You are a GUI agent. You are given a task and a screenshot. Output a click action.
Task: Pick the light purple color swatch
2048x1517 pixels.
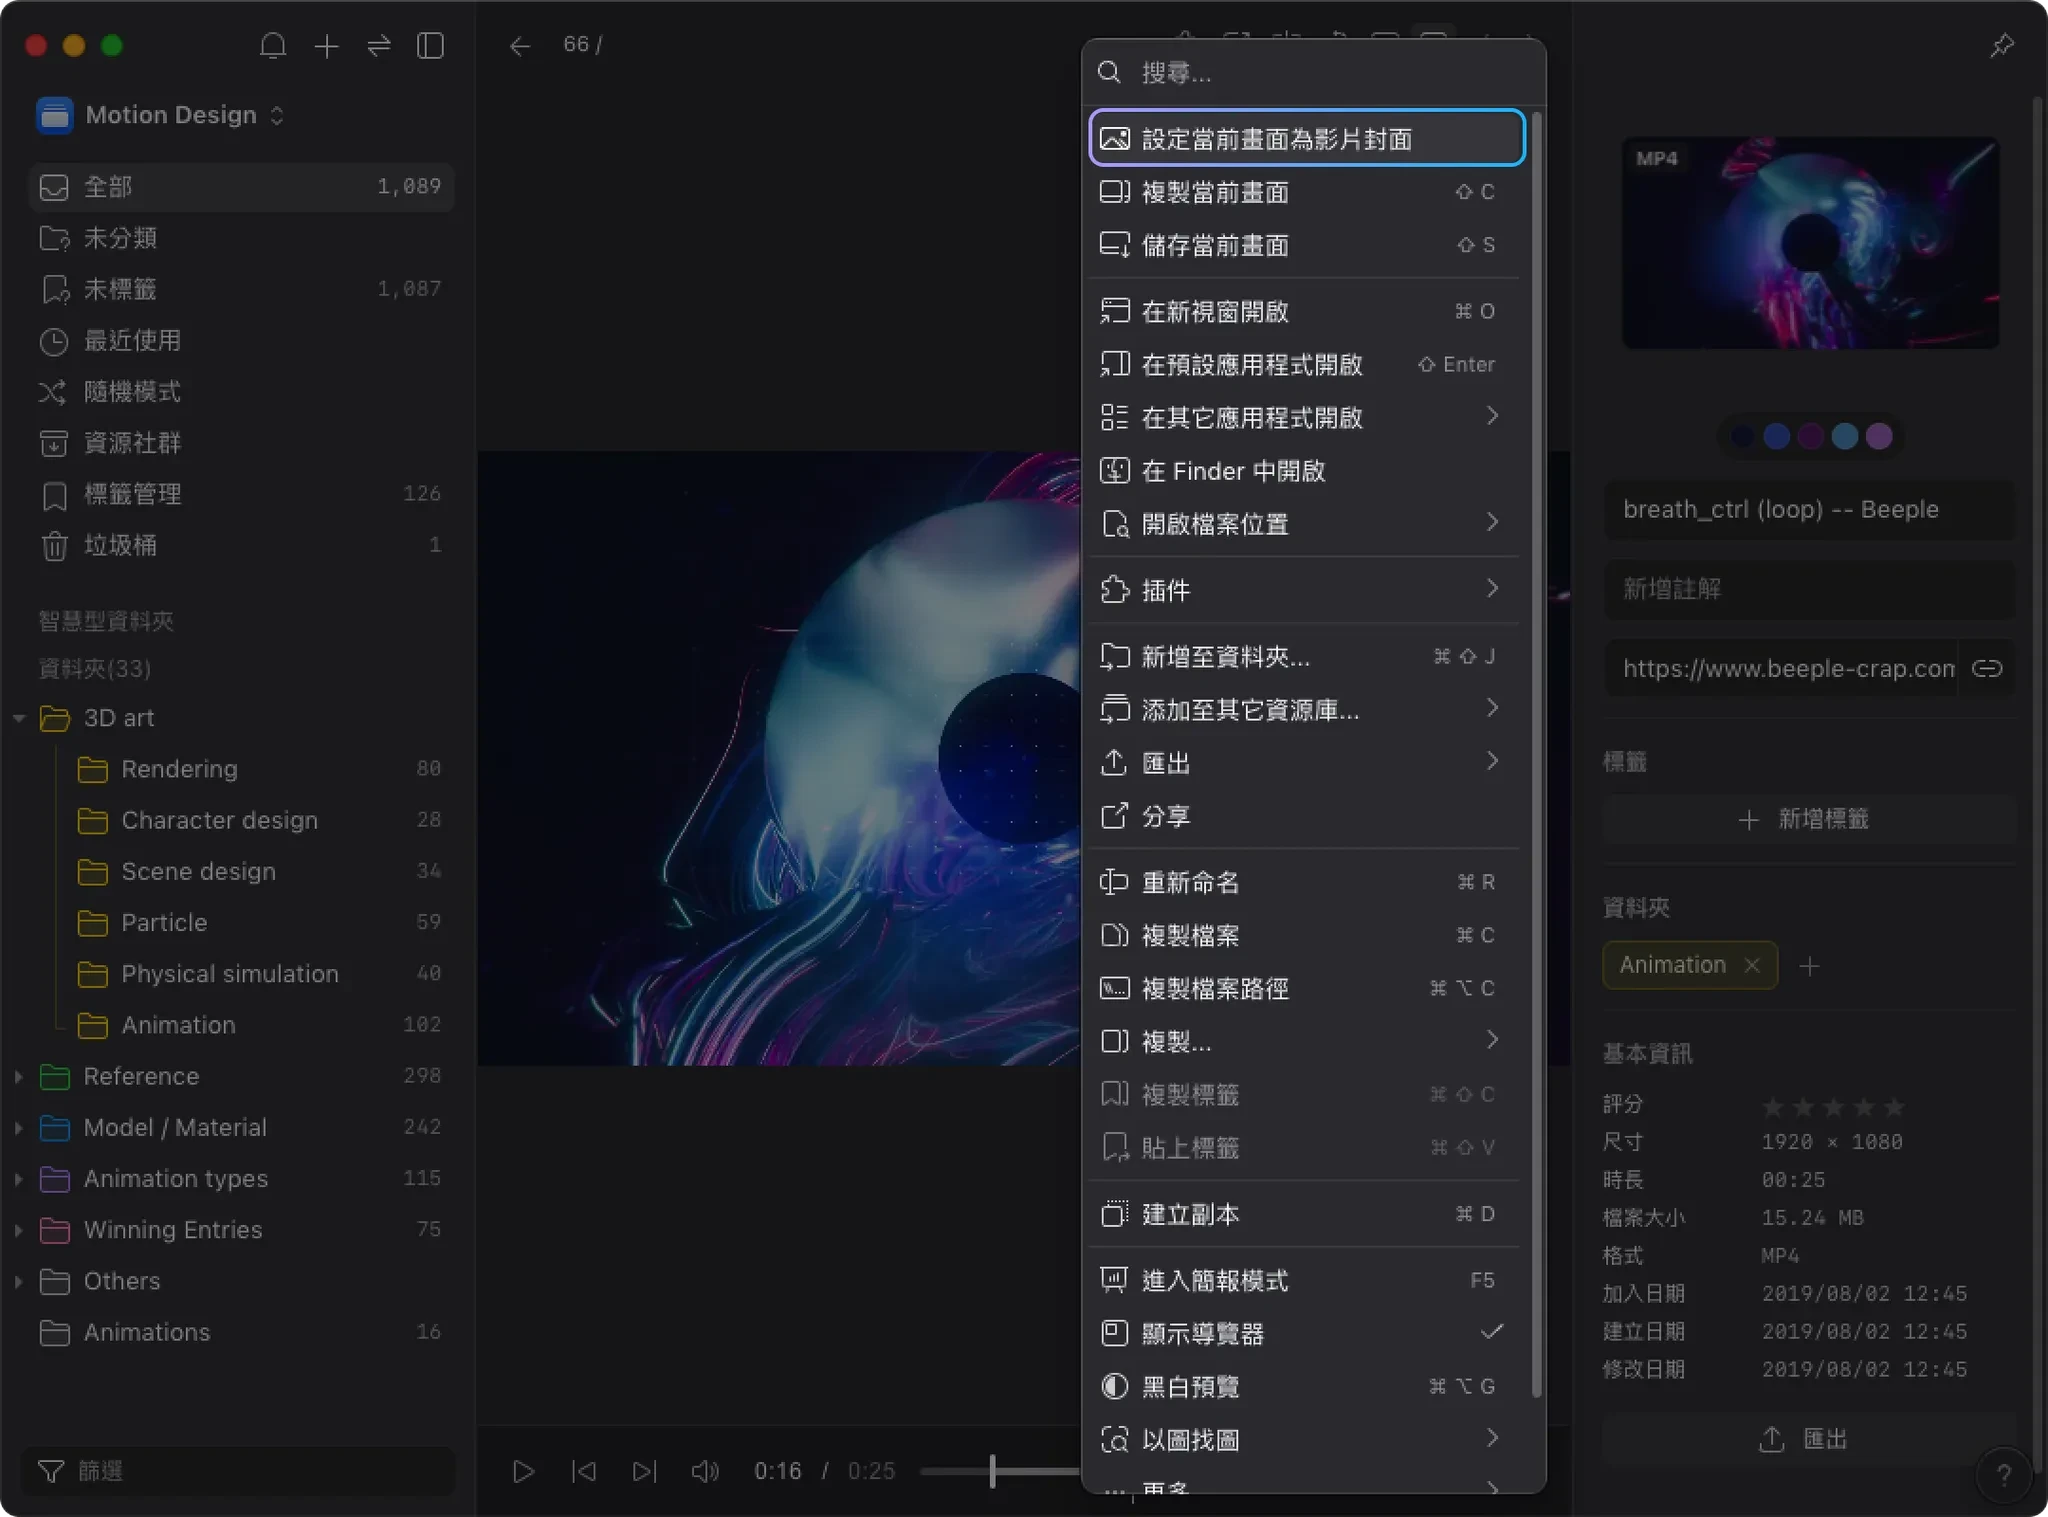pyautogui.click(x=1879, y=436)
